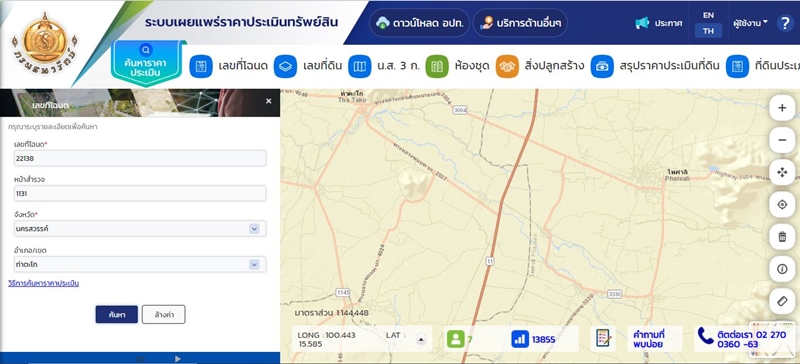800x364 pixels.
Task: Open the ห้องชุด menu item
Action: tap(472, 66)
